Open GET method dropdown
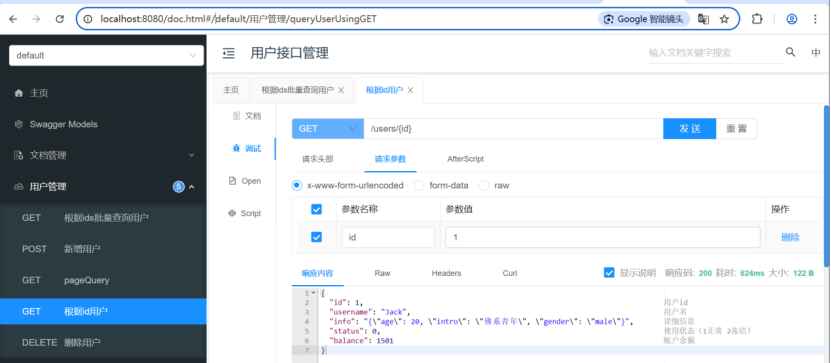The width and height of the screenshot is (831, 363). tap(328, 129)
